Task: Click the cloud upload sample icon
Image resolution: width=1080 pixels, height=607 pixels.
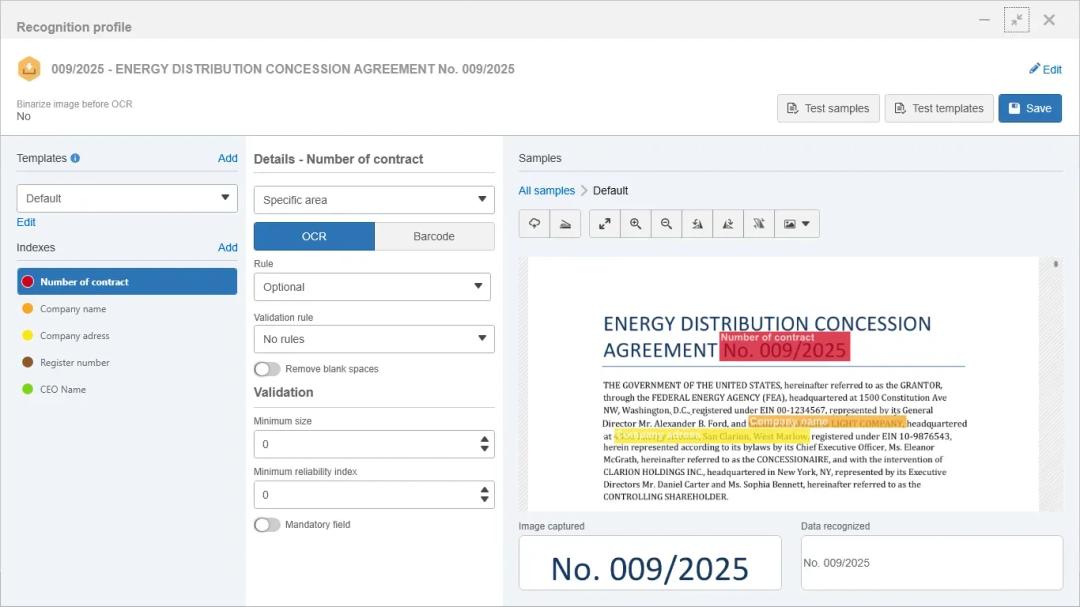Action: (534, 224)
